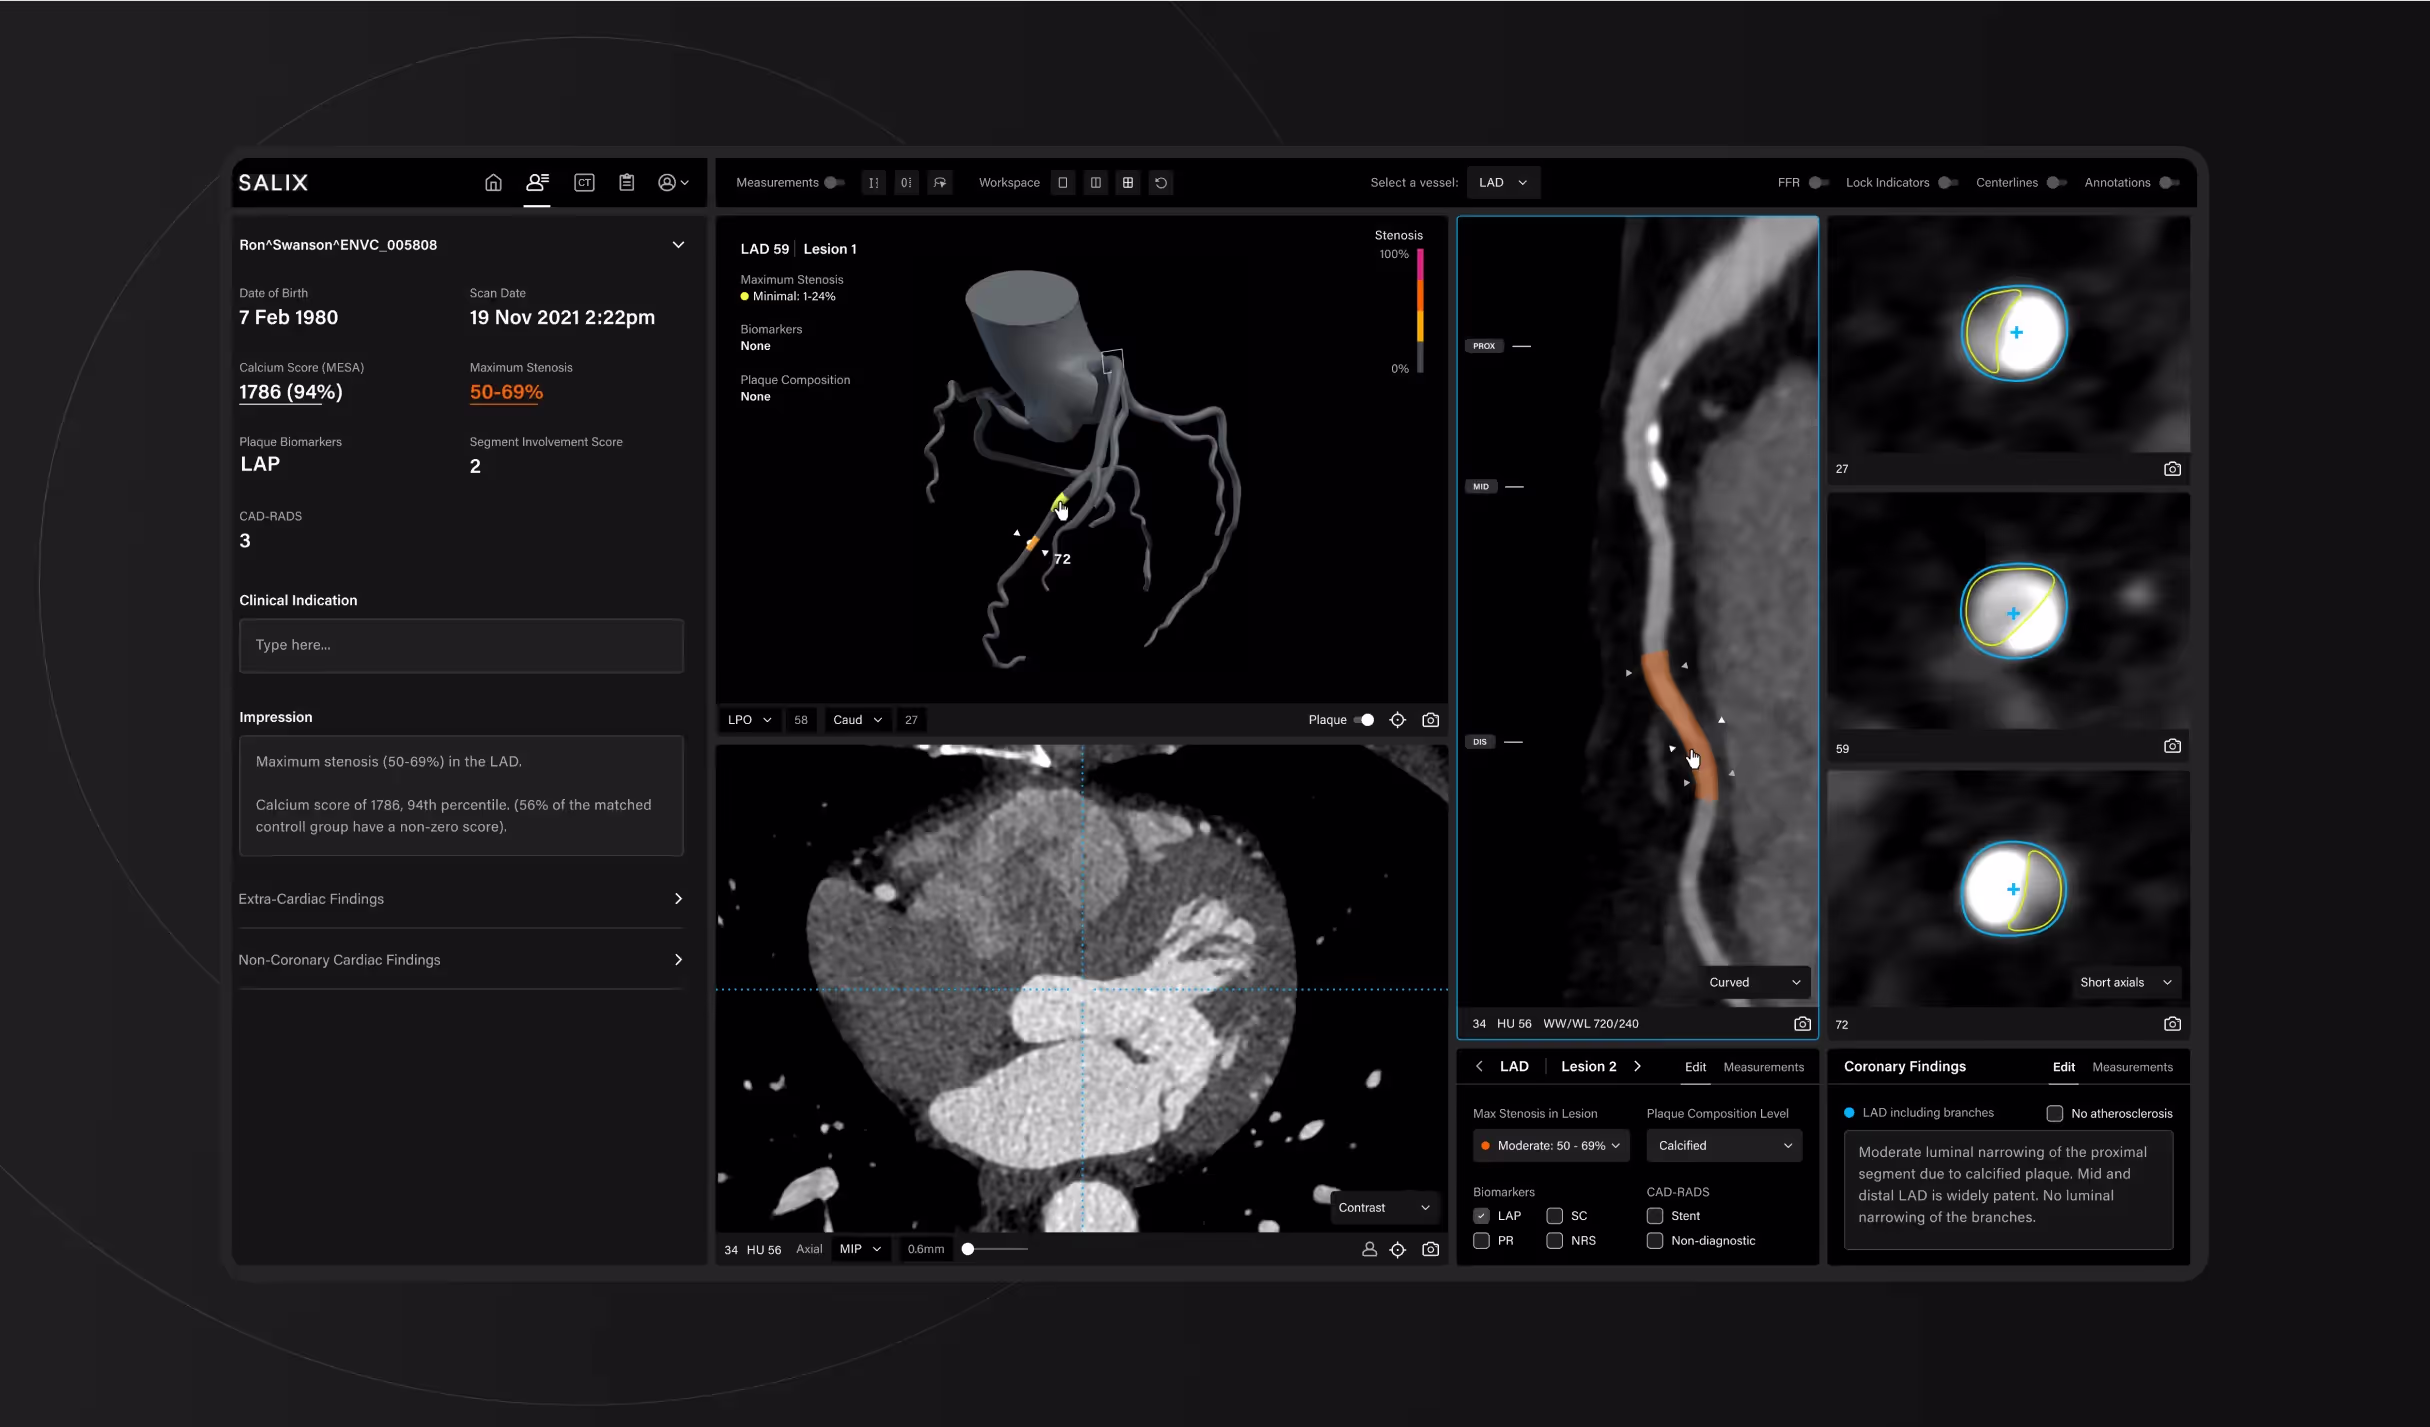Go to next lesion with right arrow

1637,1066
